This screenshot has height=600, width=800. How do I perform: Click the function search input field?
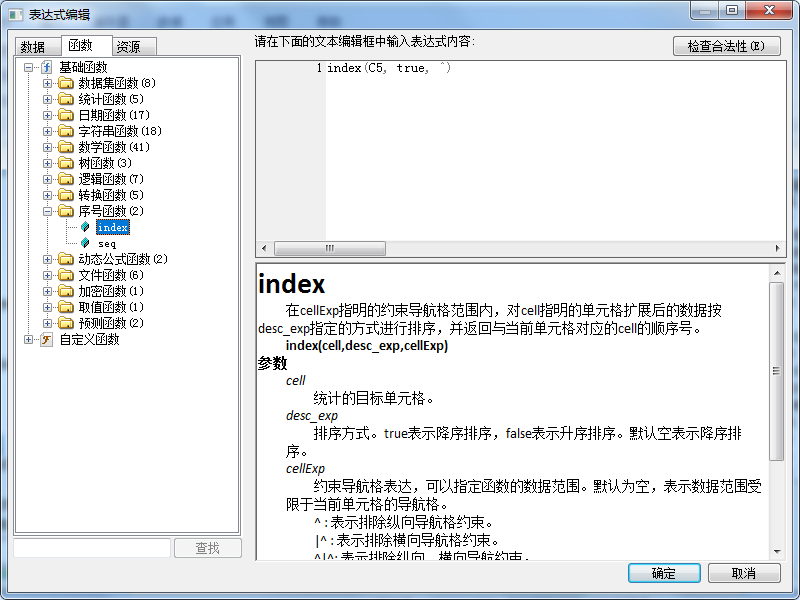coord(91,548)
